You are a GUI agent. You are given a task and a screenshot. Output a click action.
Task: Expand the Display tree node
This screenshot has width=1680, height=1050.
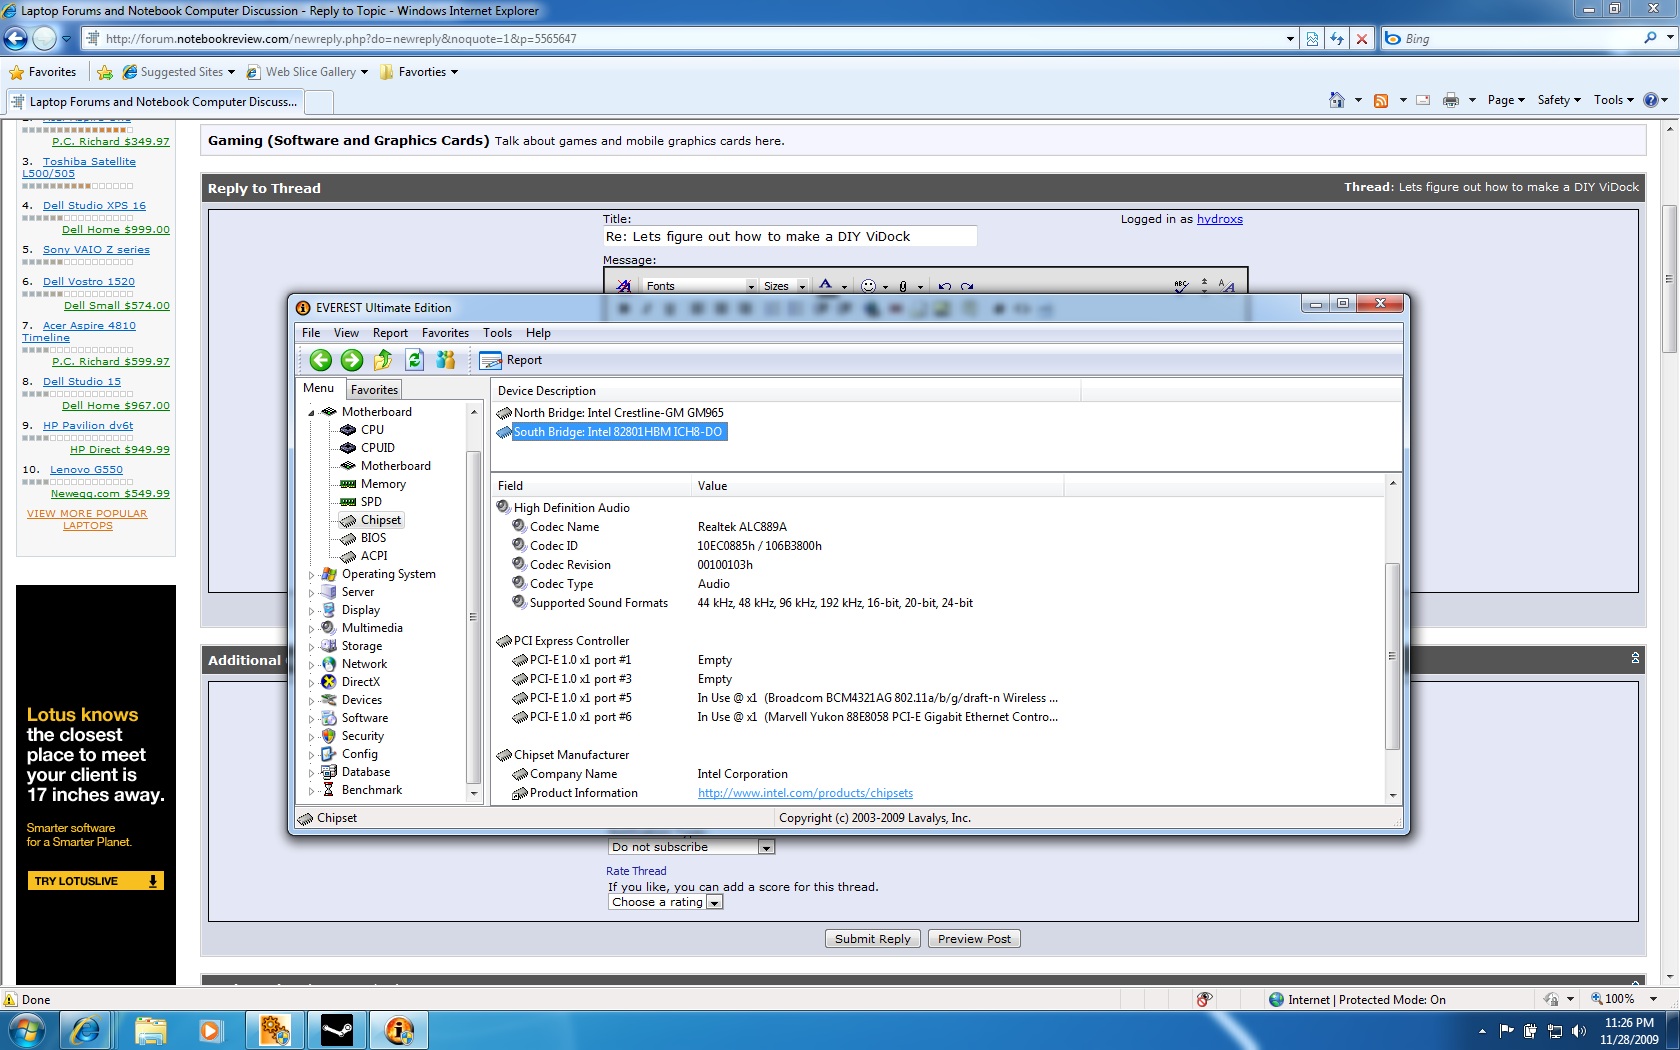coord(311,610)
